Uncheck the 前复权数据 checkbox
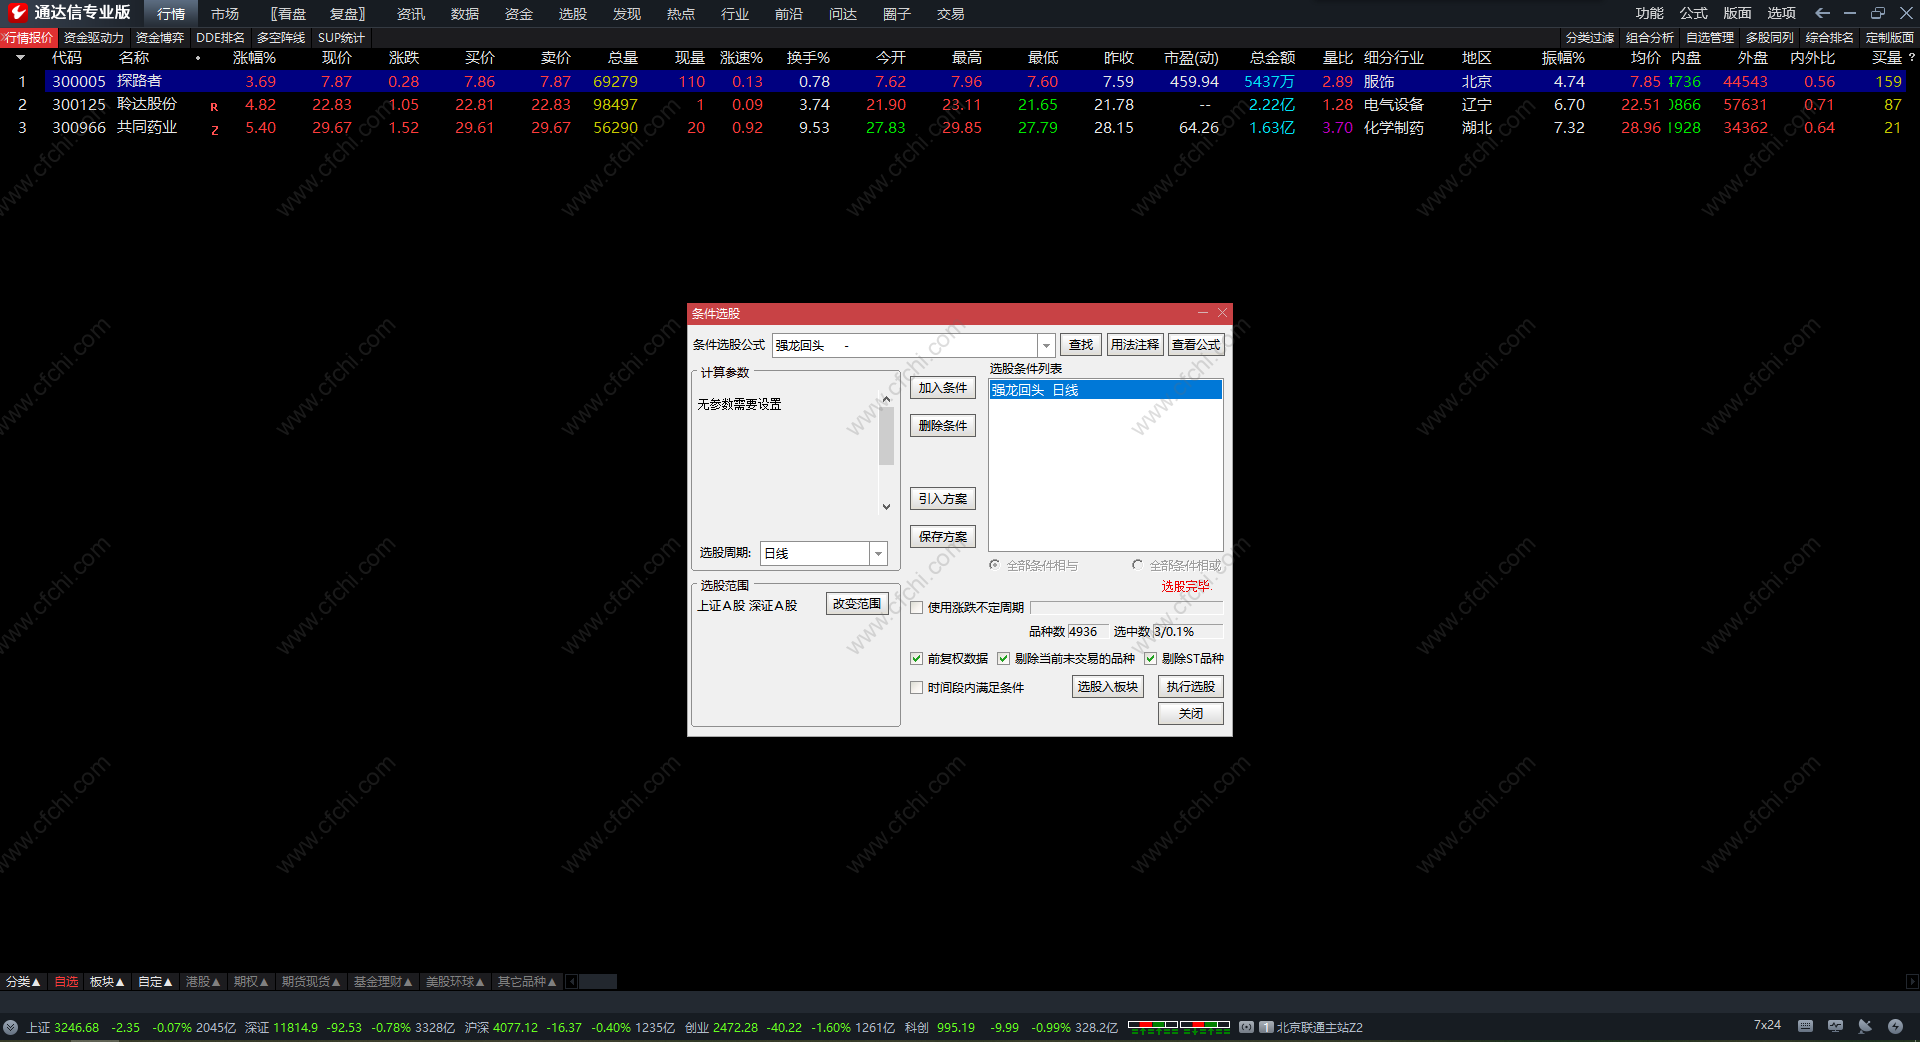The image size is (1920, 1042). click(x=916, y=659)
